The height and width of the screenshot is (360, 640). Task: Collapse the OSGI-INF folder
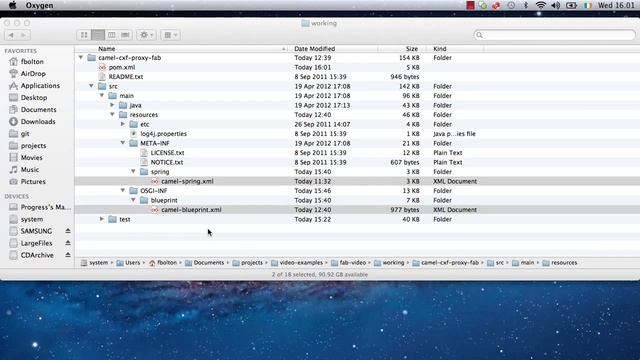(123, 191)
